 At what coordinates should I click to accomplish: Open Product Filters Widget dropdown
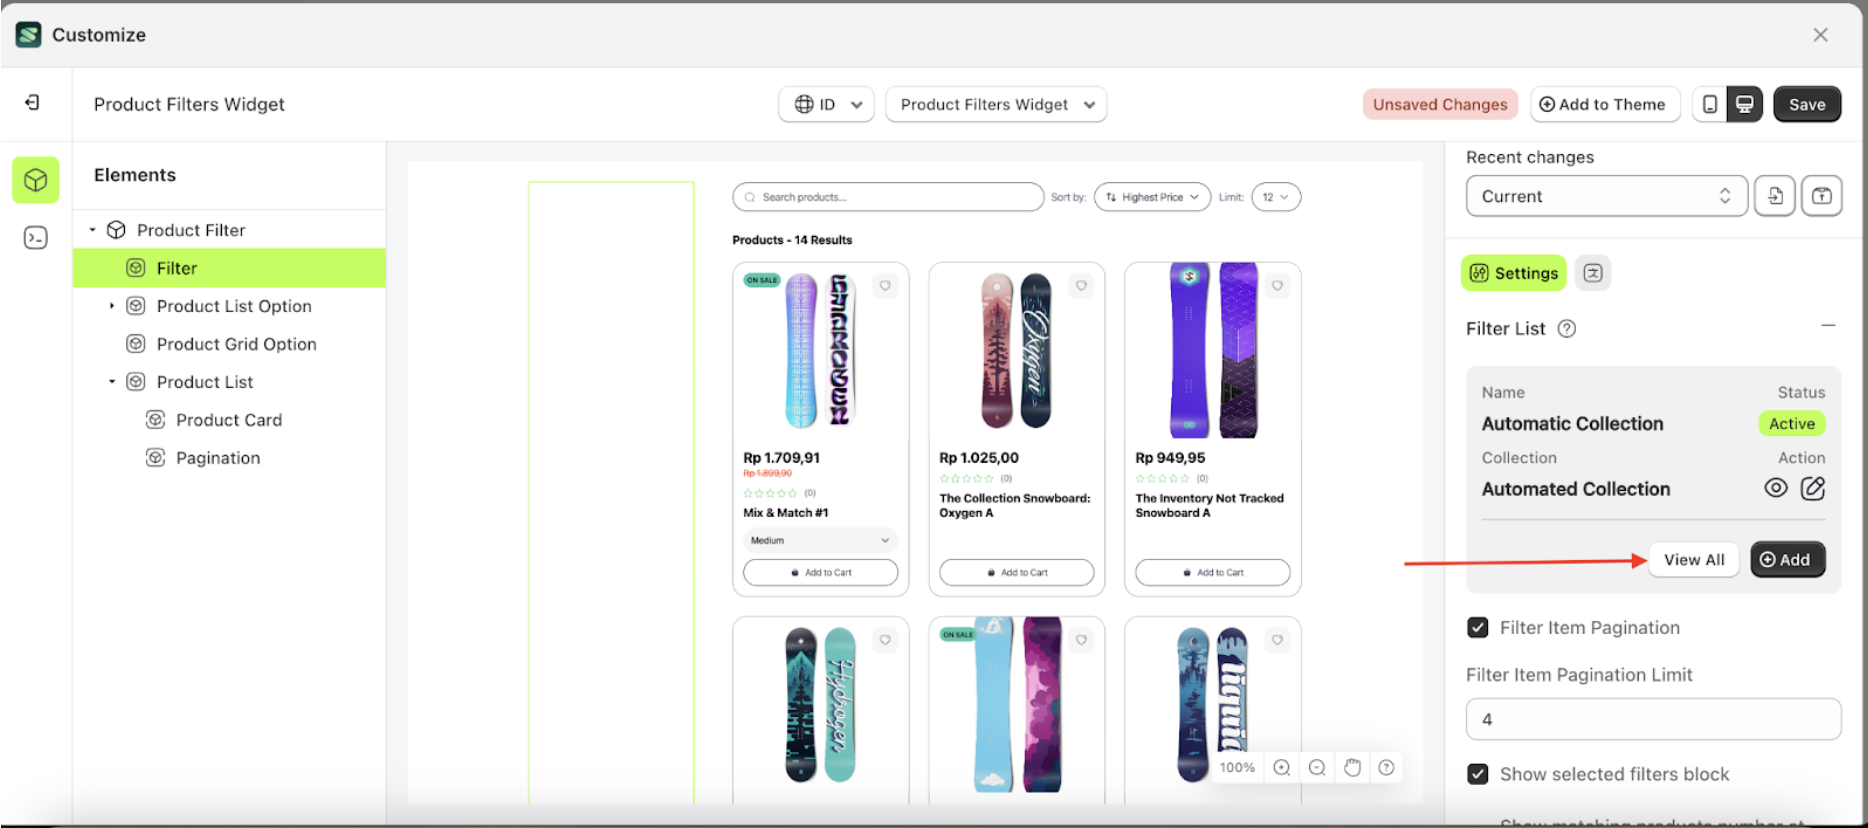click(x=996, y=104)
